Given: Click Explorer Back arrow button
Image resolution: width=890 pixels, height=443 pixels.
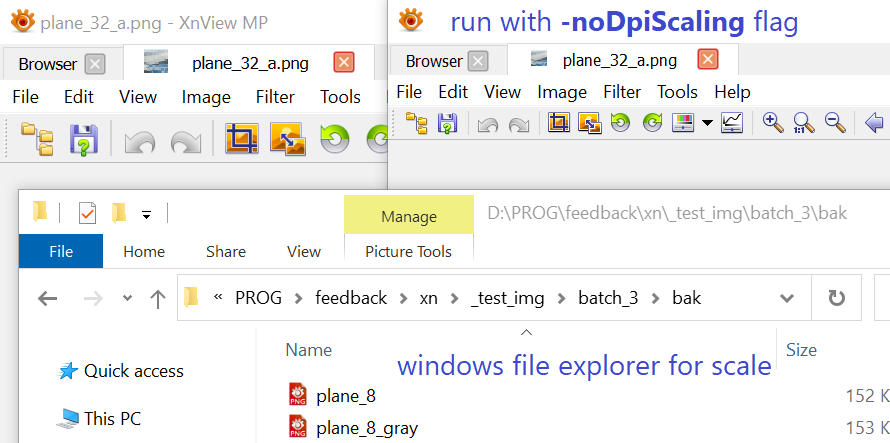Looking at the screenshot, I should [x=47, y=298].
